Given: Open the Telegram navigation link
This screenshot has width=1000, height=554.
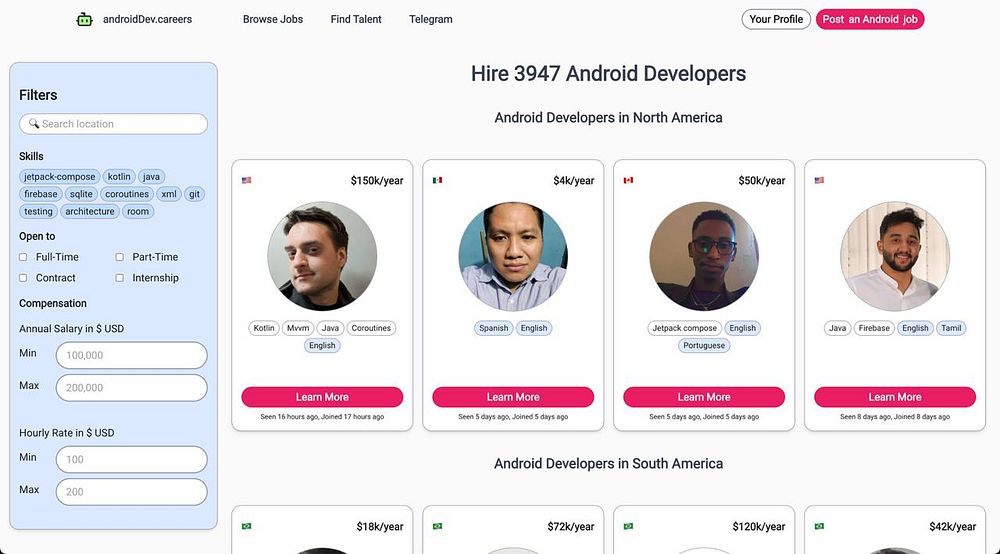Looking at the screenshot, I should point(430,20).
